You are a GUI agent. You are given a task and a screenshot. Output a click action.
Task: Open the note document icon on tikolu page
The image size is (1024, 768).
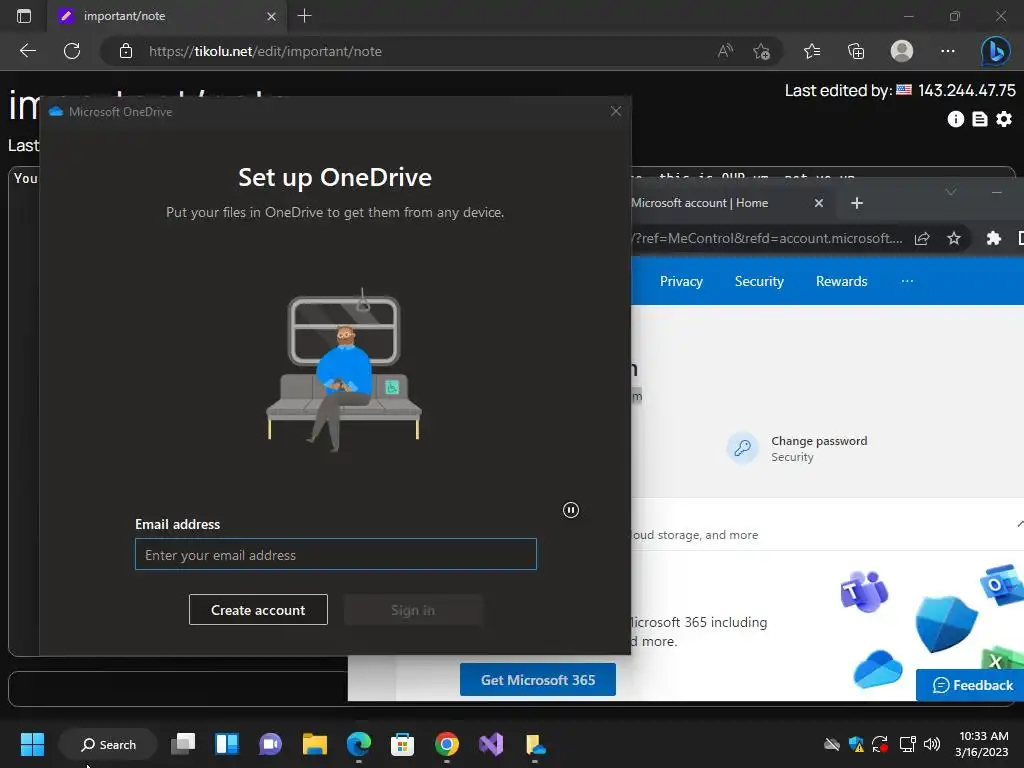(980, 119)
